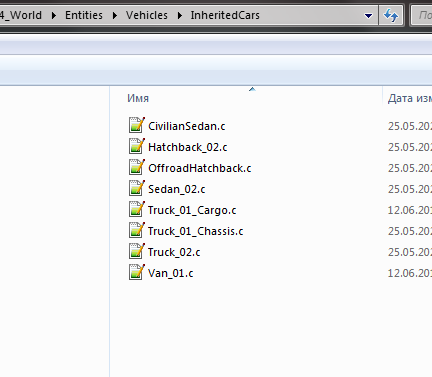Select the file name Truck_01_Chassis.c
The image size is (432, 377).
(x=196, y=231)
